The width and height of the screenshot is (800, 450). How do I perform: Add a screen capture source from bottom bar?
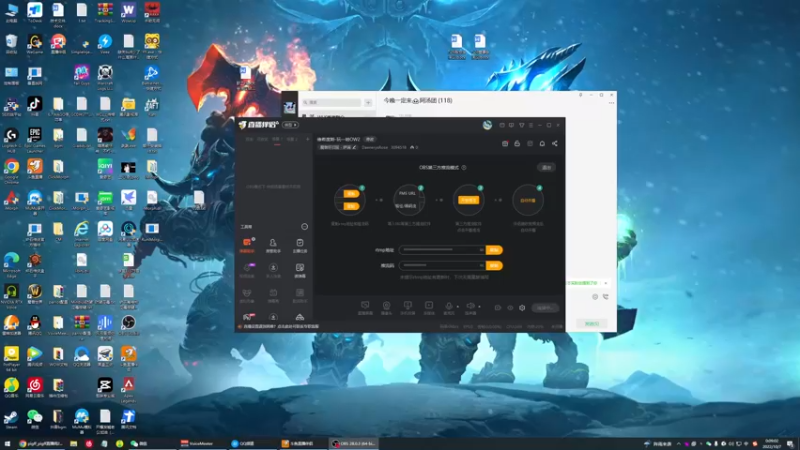(x=365, y=307)
